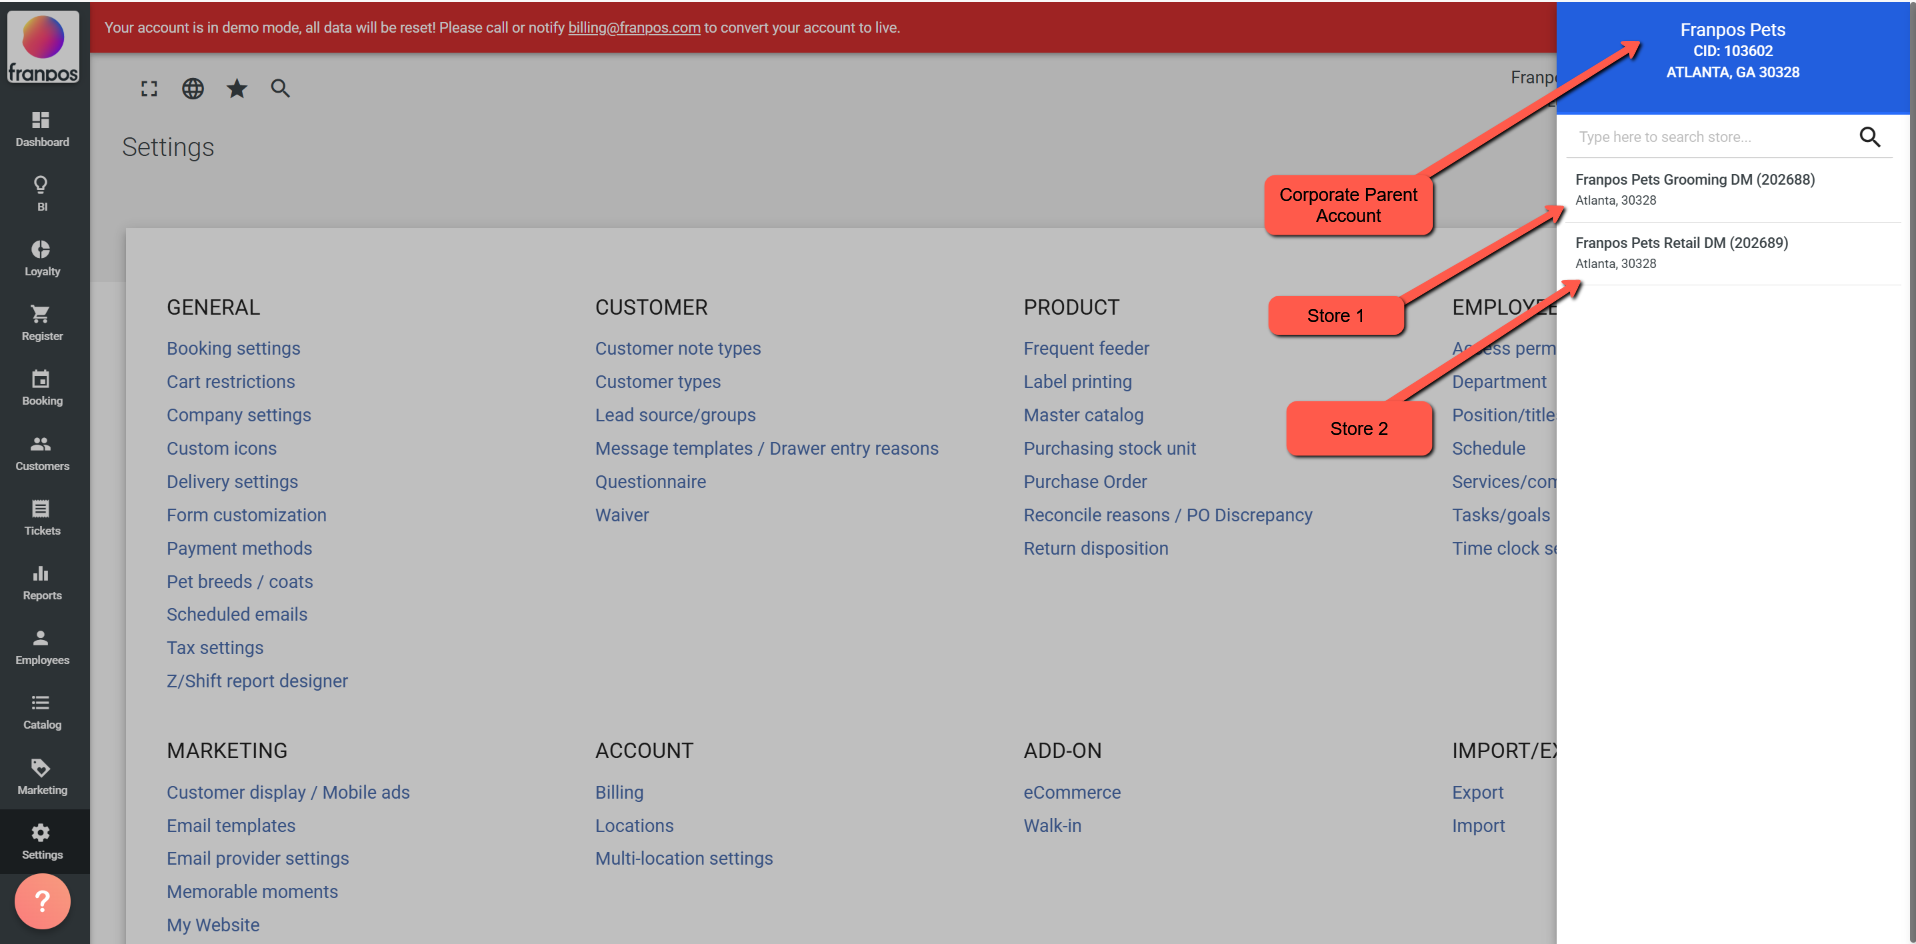The width and height of the screenshot is (1916, 944).
Task: Open Billing account link
Action: [619, 792]
